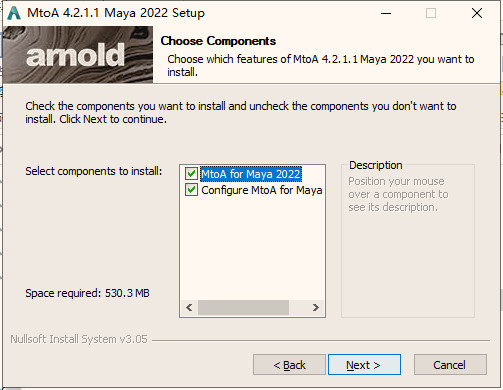
Task: Click the Space required 530.3 MB label
Action: [x=87, y=293]
